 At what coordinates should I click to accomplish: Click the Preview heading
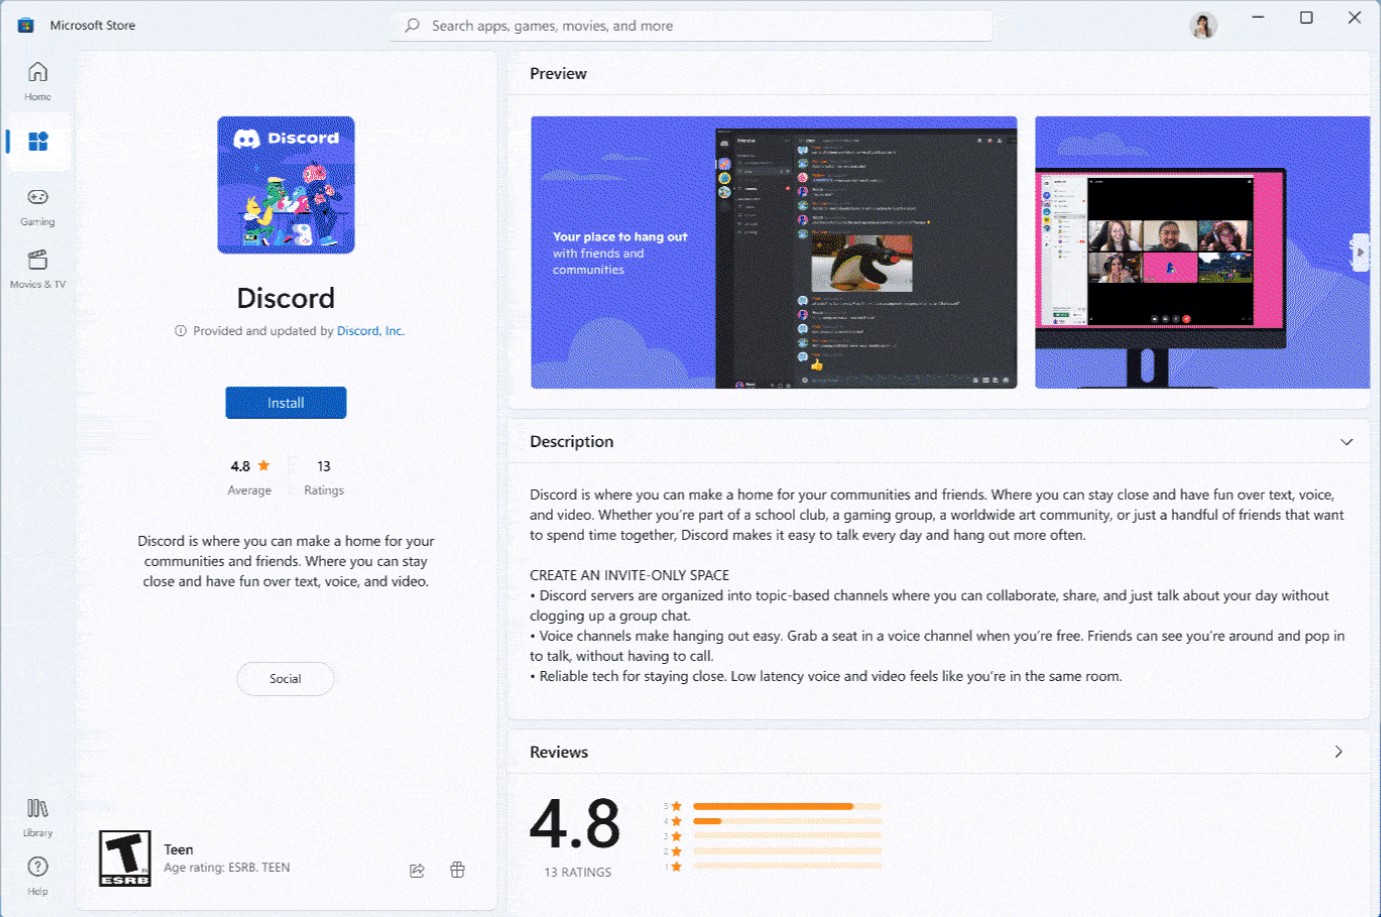coord(558,74)
